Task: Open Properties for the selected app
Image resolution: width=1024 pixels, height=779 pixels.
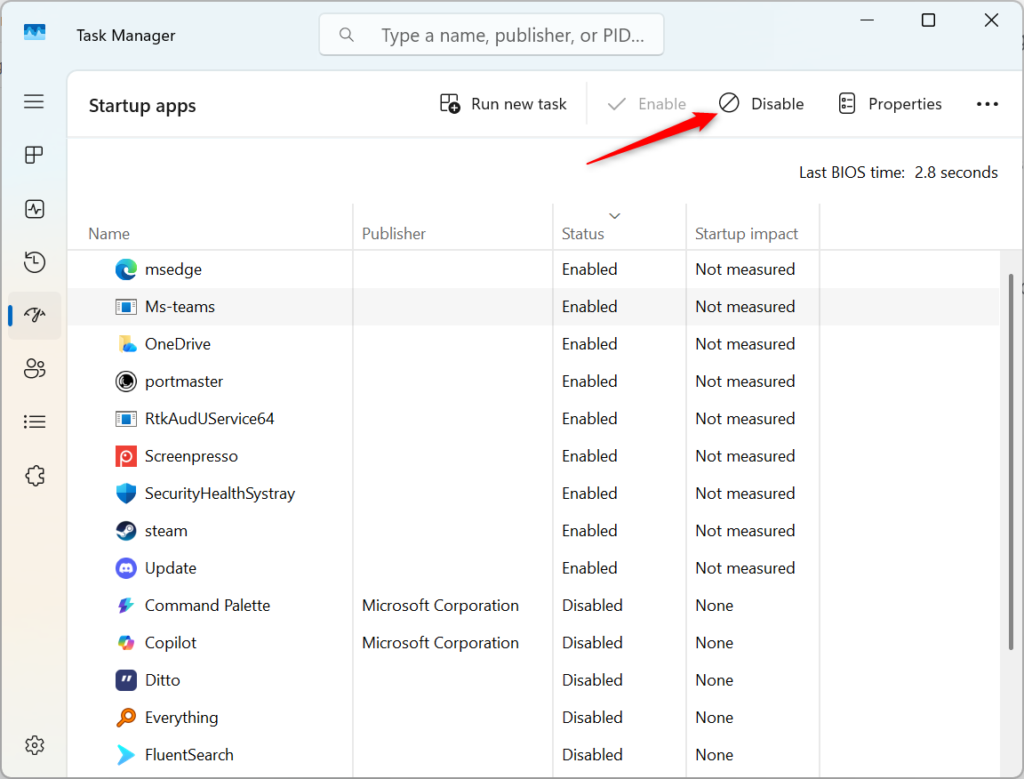Action: (x=889, y=103)
